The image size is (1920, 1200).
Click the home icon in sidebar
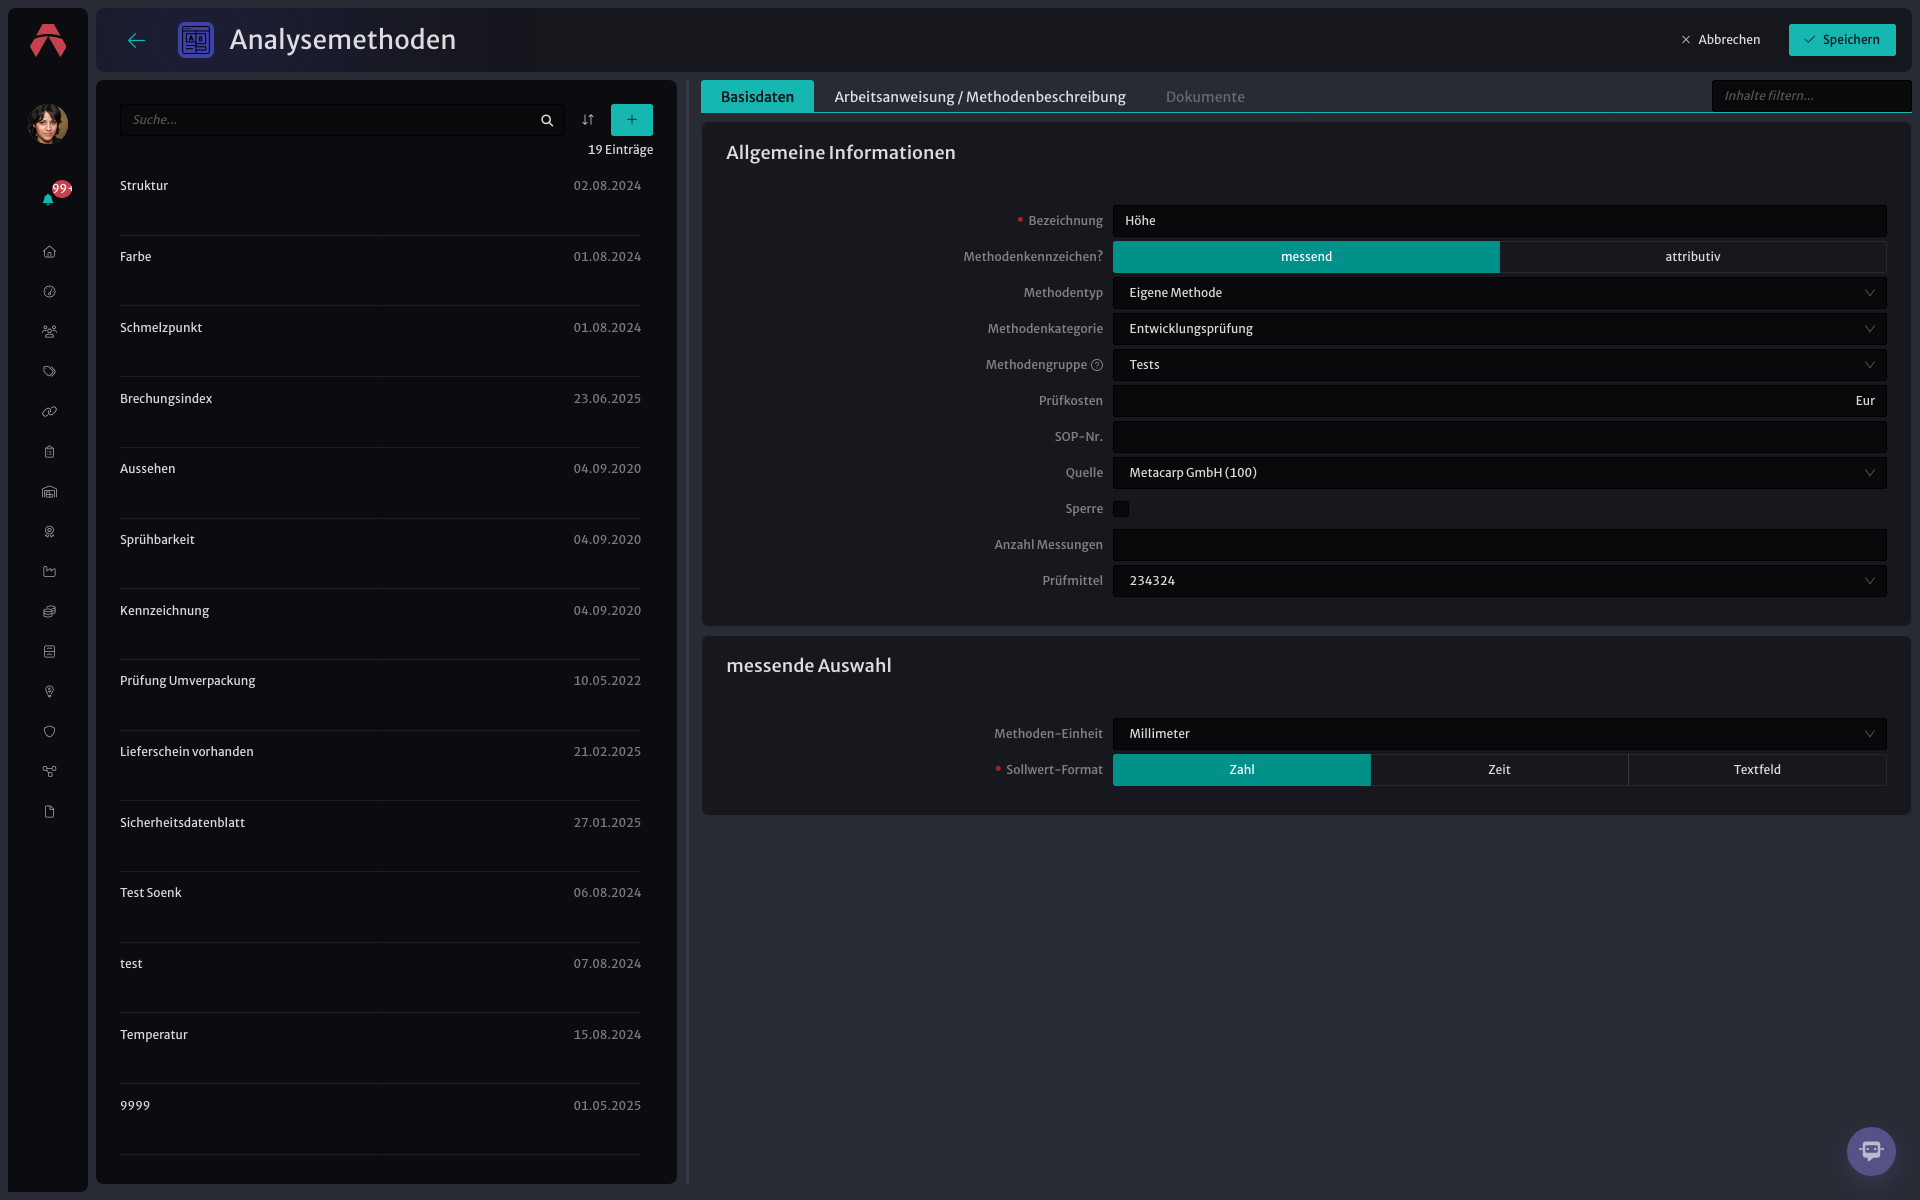tap(49, 252)
